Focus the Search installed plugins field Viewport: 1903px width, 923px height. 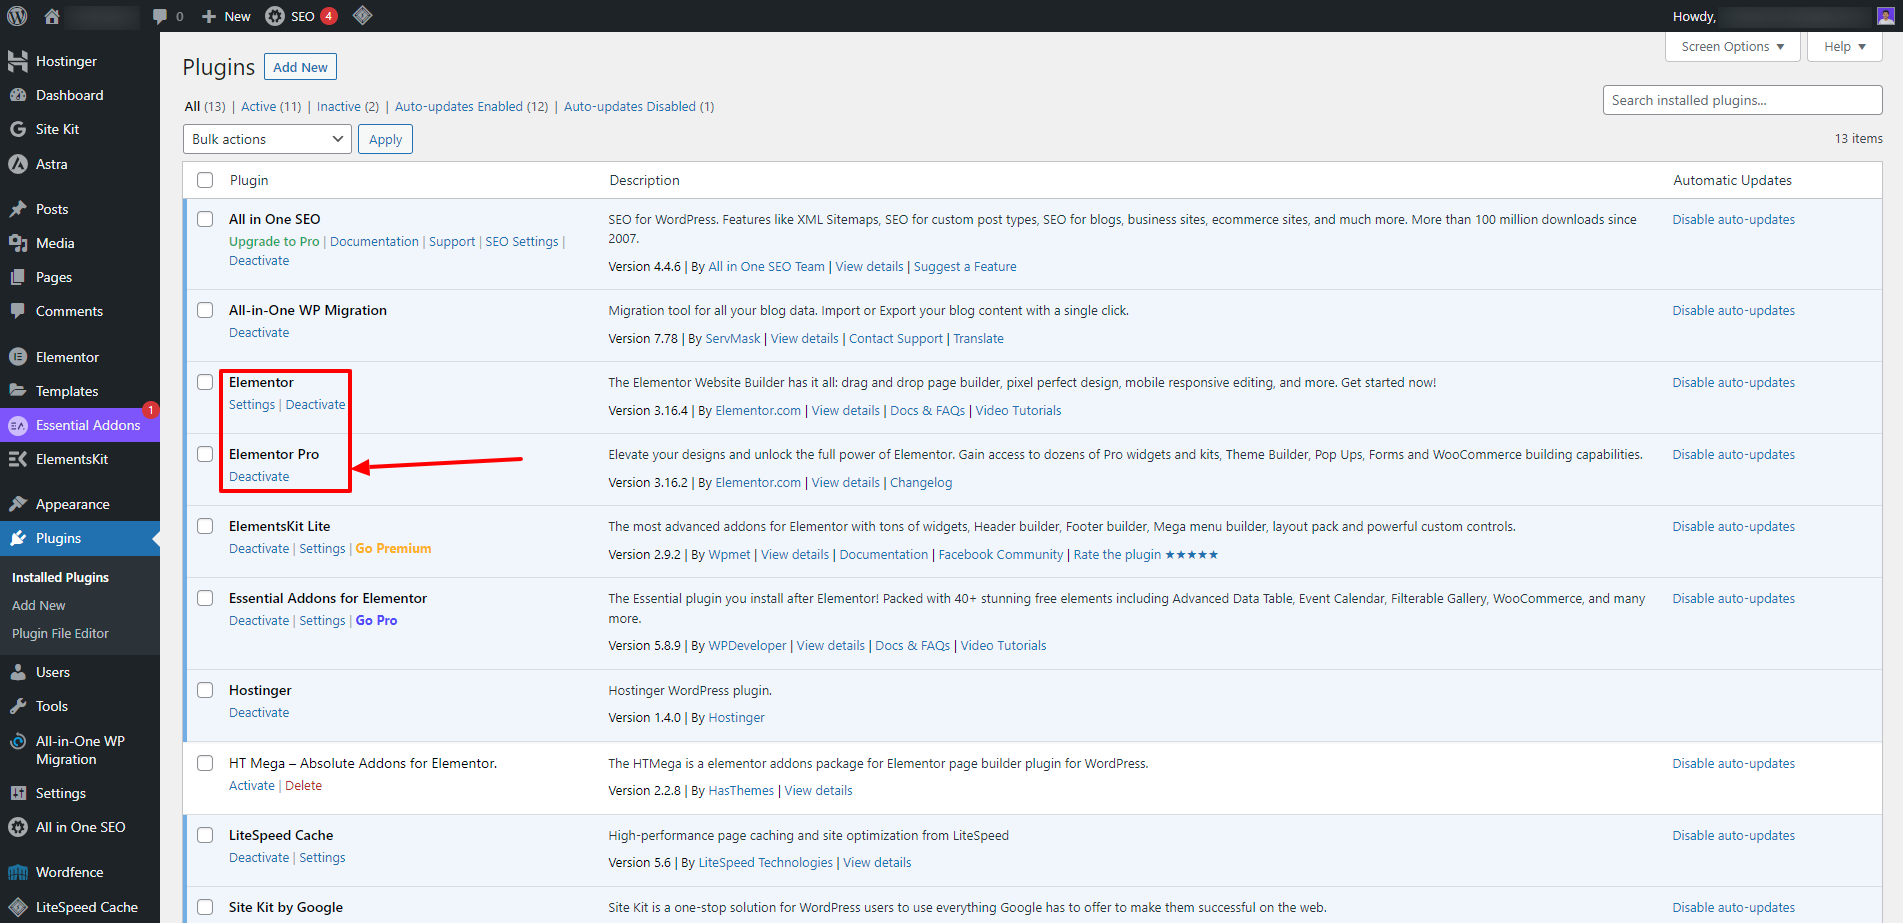click(1741, 100)
